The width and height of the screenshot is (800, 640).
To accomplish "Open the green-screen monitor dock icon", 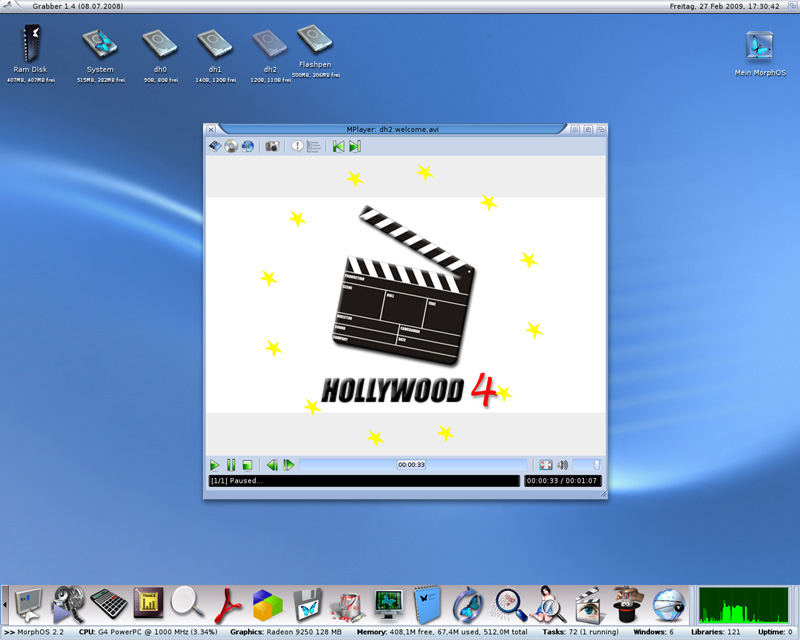I will tap(388, 604).
